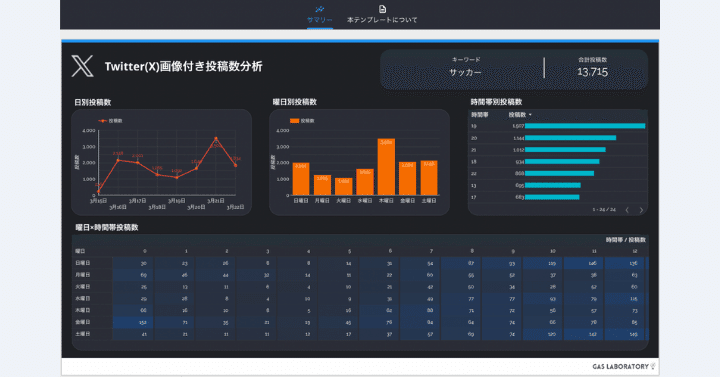720x377 pixels.
Task: Click the total posts value 13,715
Action: [592, 72]
